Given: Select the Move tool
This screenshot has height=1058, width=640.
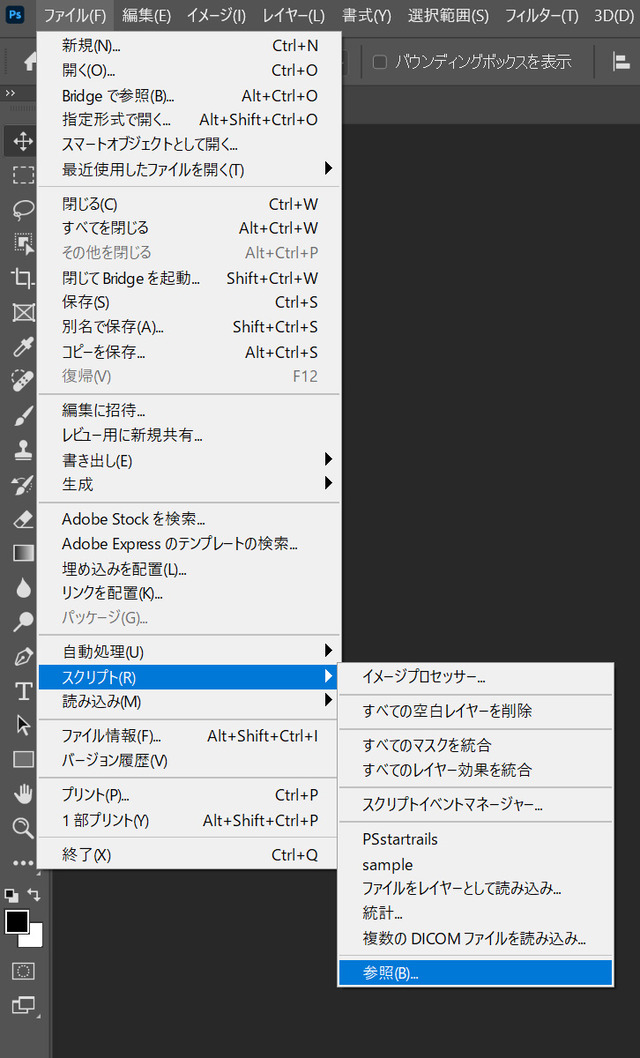Looking at the screenshot, I should coord(23,141).
